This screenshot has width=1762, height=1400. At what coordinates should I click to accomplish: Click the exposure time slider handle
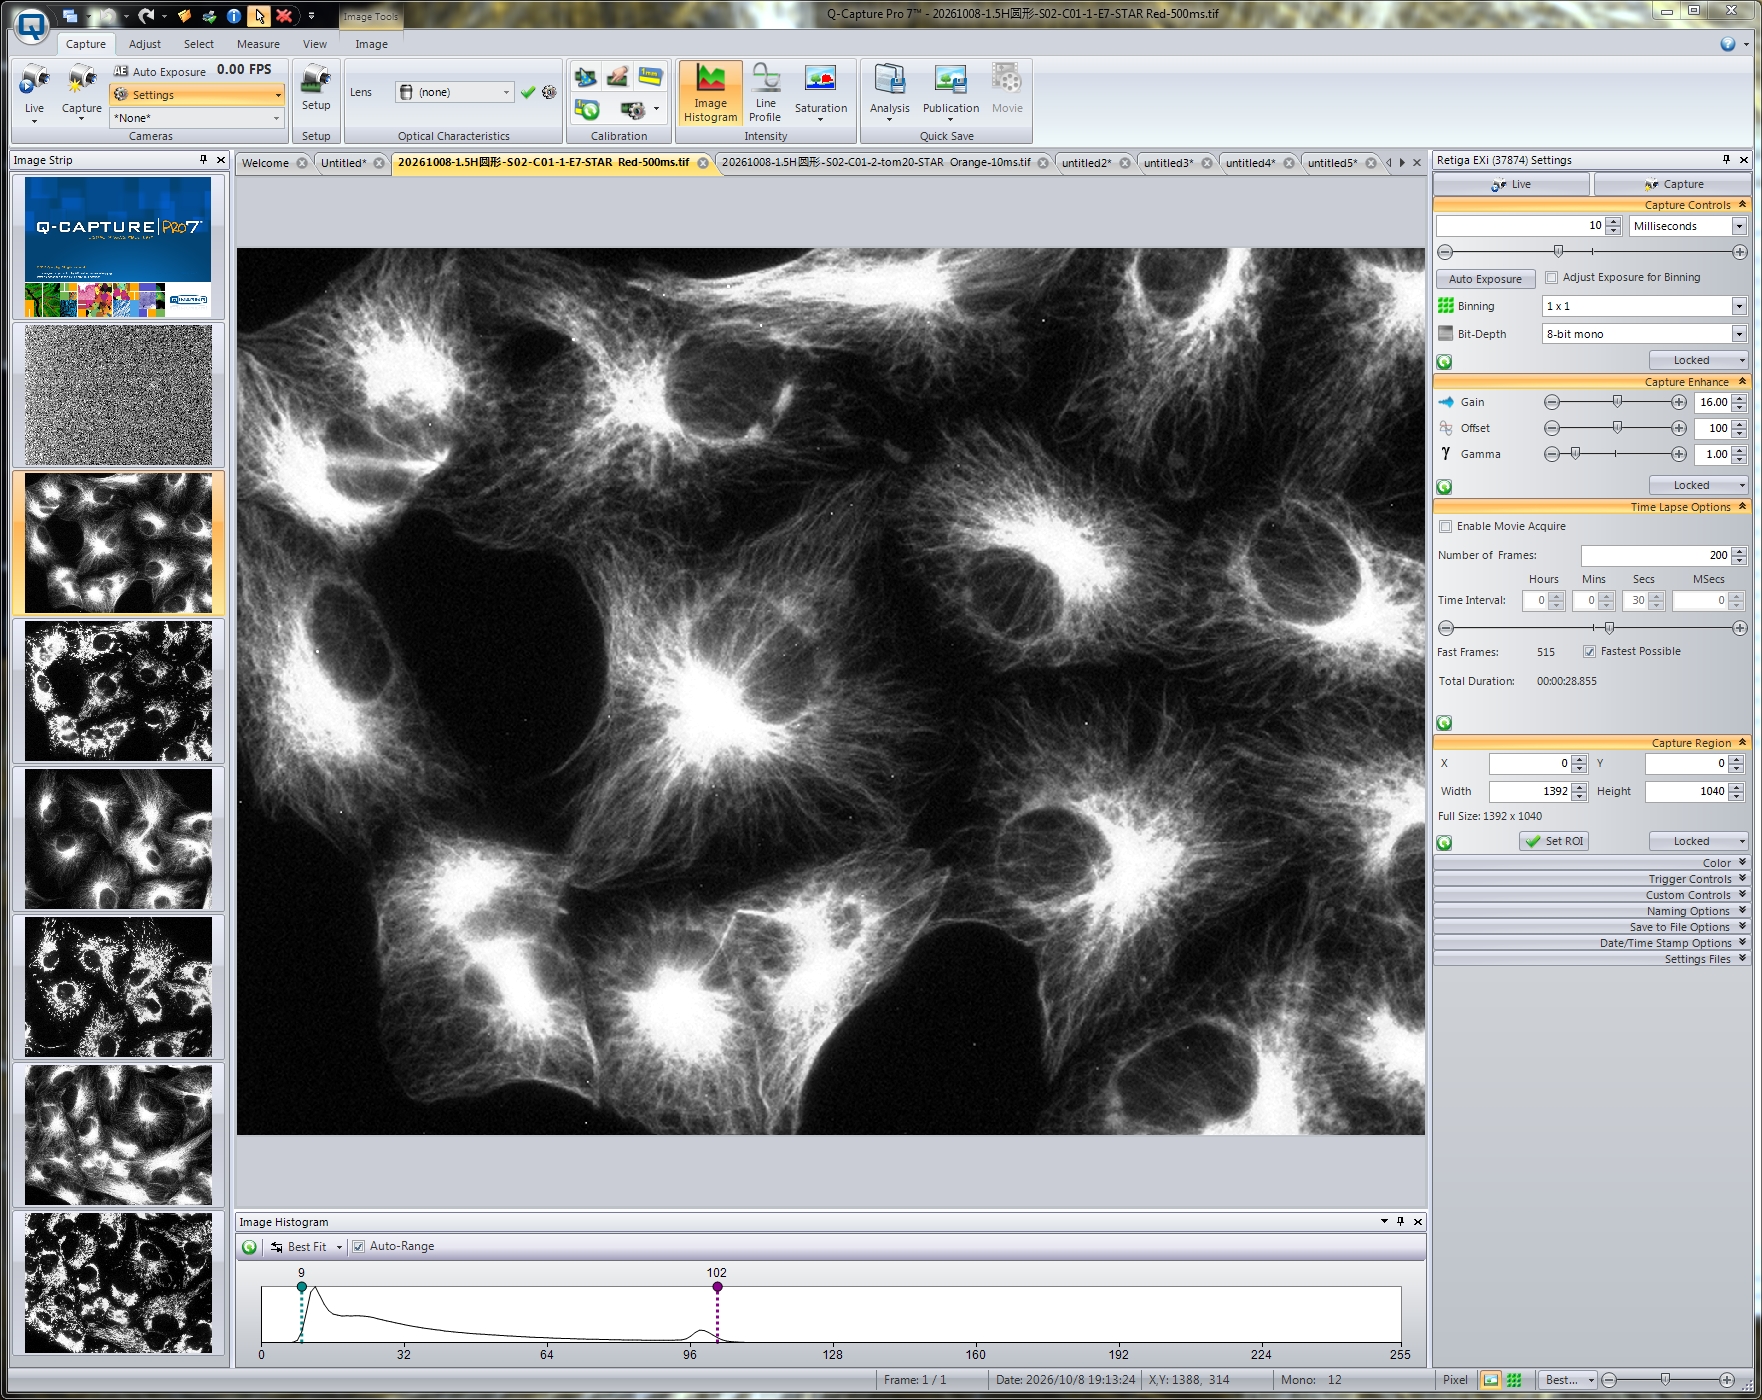coord(1558,252)
